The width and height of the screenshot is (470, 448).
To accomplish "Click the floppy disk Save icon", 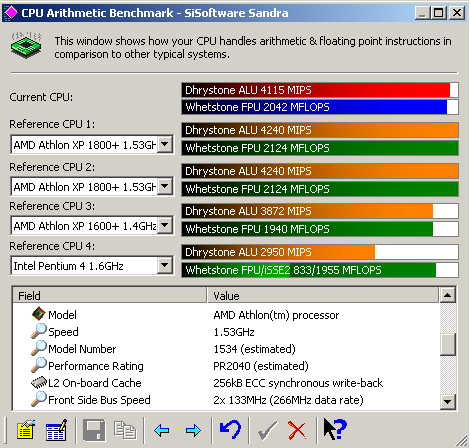I will 94,430.
